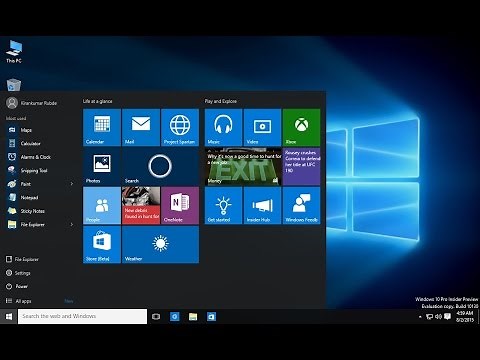The image size is (480, 360).
Task: Launch Project Spartan browser tile
Action: pyautogui.click(x=180, y=127)
